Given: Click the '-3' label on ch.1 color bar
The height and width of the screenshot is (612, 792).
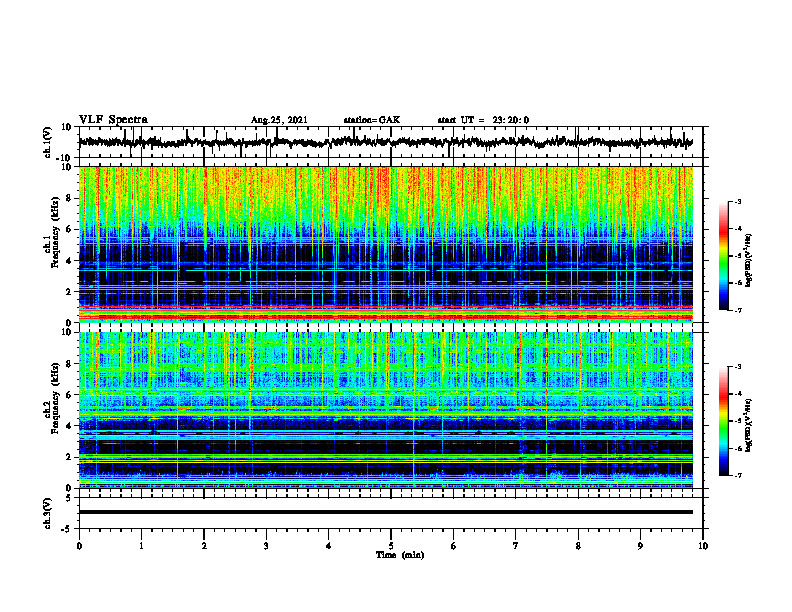Looking at the screenshot, I should coord(738,201).
